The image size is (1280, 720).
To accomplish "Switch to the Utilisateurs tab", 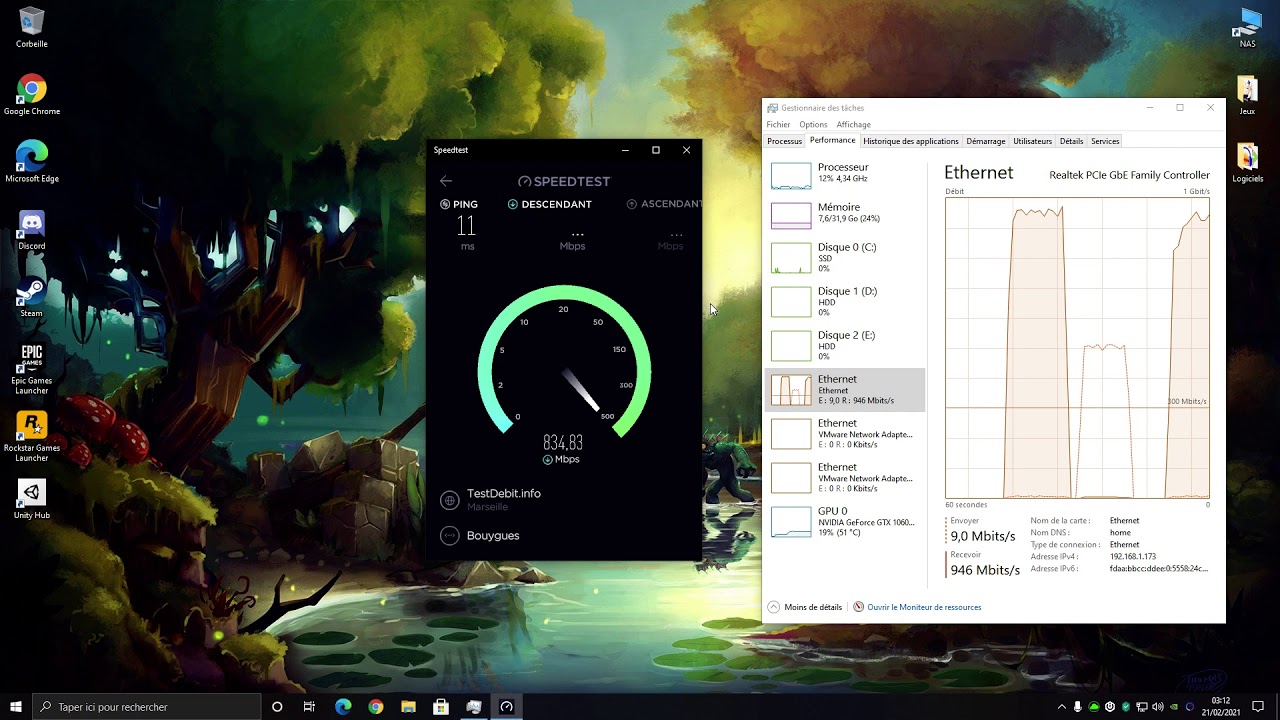I will (1032, 141).
